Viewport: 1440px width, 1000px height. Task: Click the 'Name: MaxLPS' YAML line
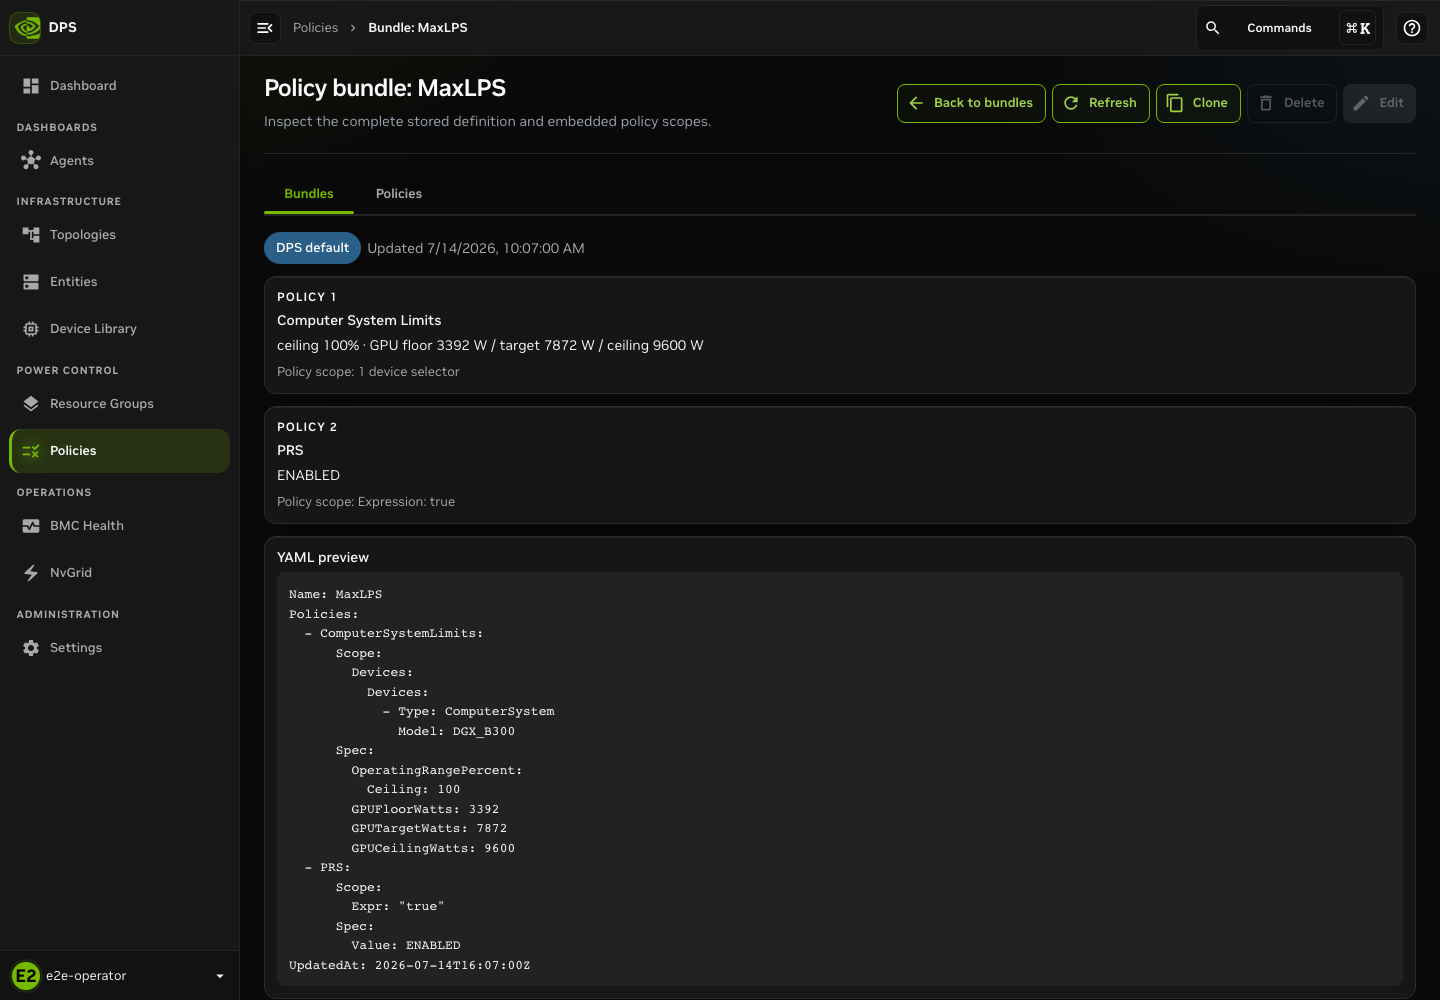pos(335,595)
